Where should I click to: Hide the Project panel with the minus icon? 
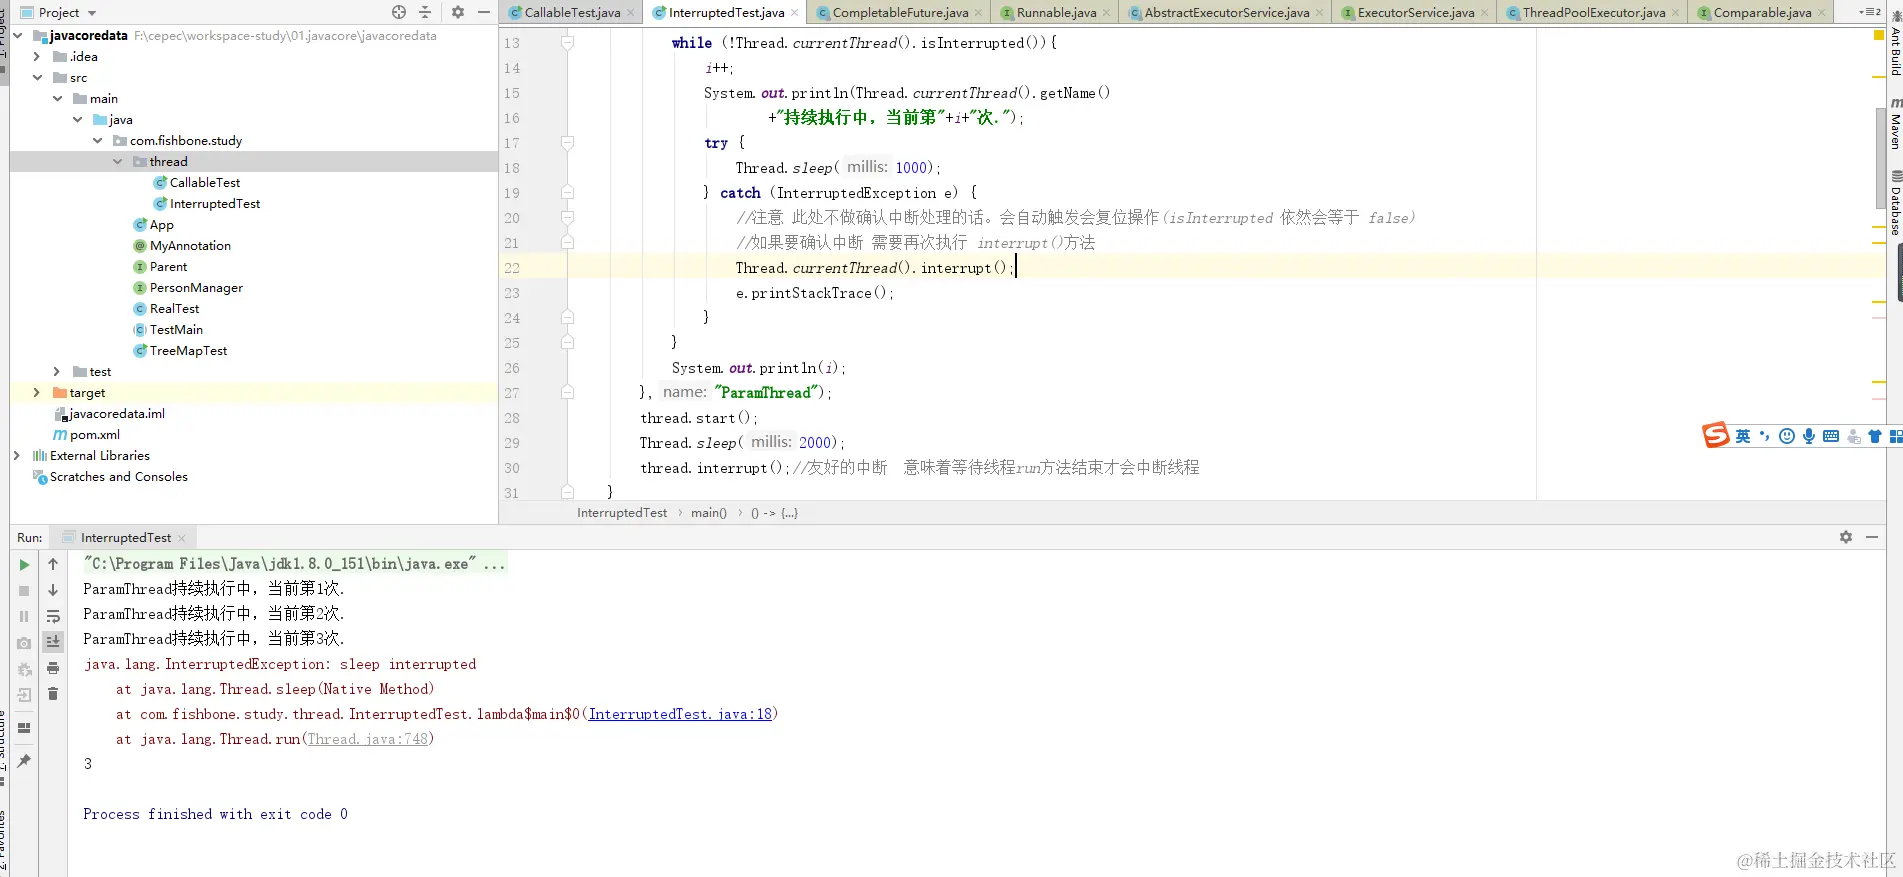pyautogui.click(x=484, y=12)
